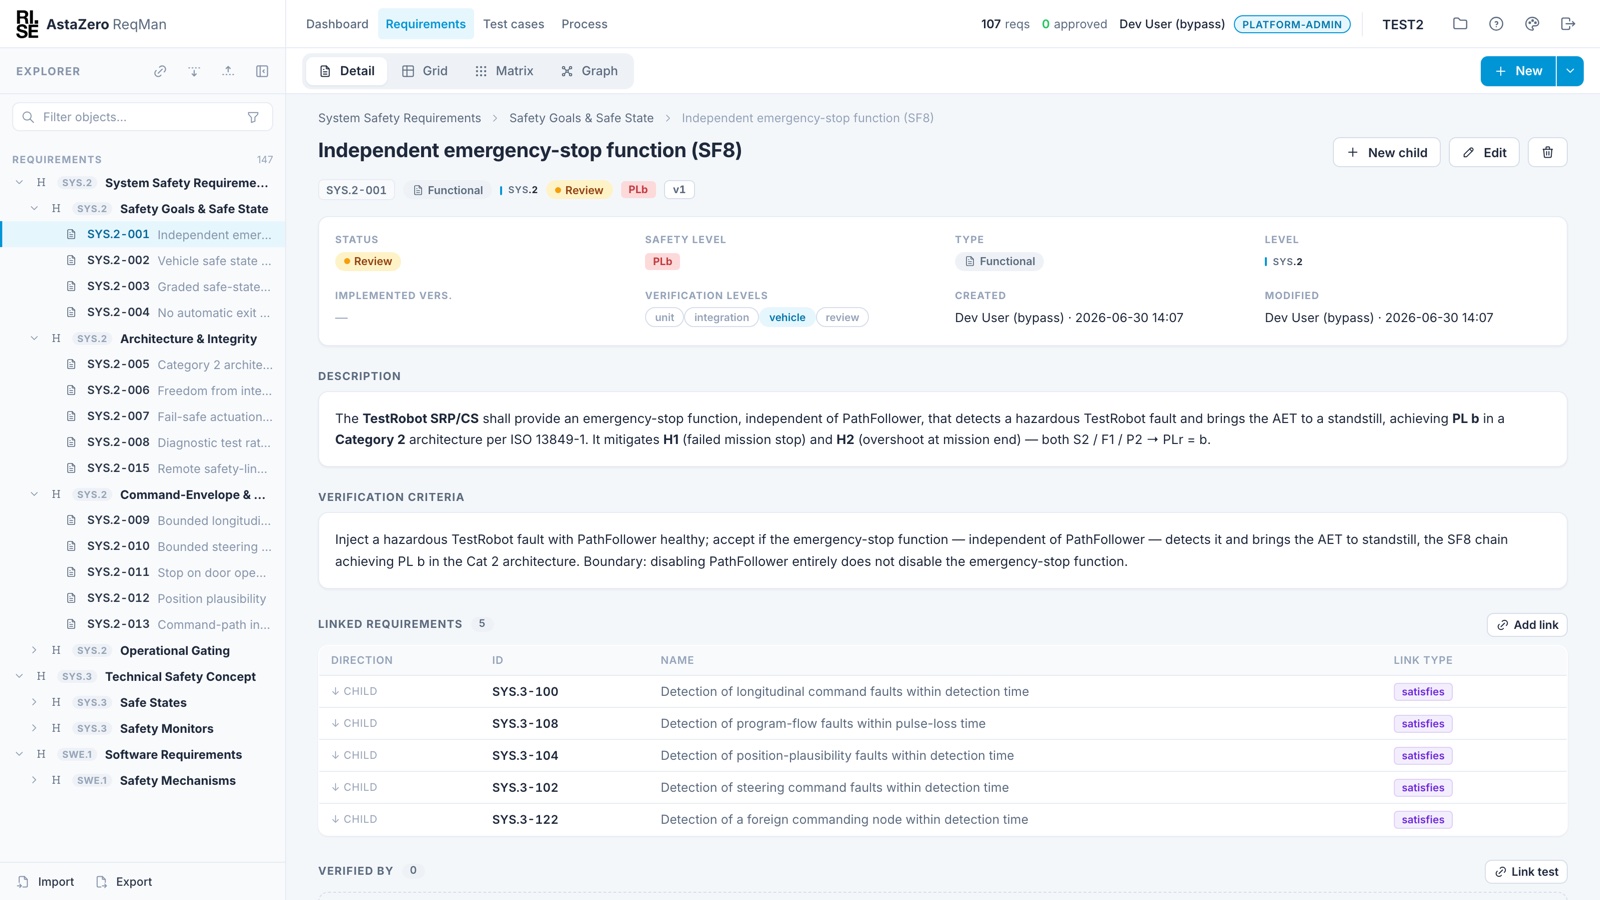1600x900 pixels.
Task: Select SYS.2-011 Stop on door open
Action: pos(142,573)
